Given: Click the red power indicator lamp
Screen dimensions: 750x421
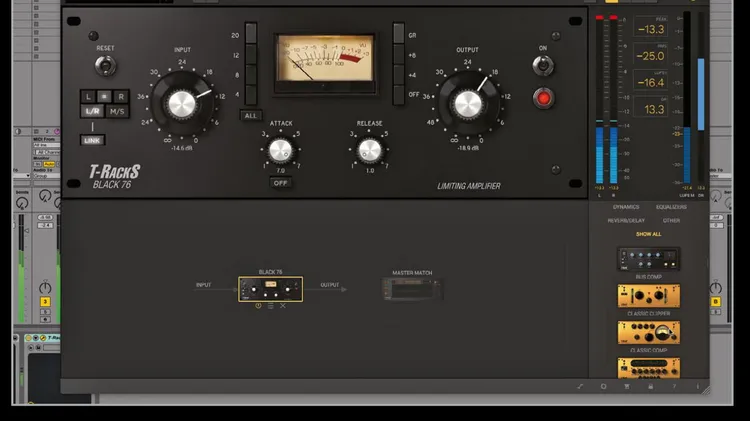Looking at the screenshot, I should click(x=543, y=98).
